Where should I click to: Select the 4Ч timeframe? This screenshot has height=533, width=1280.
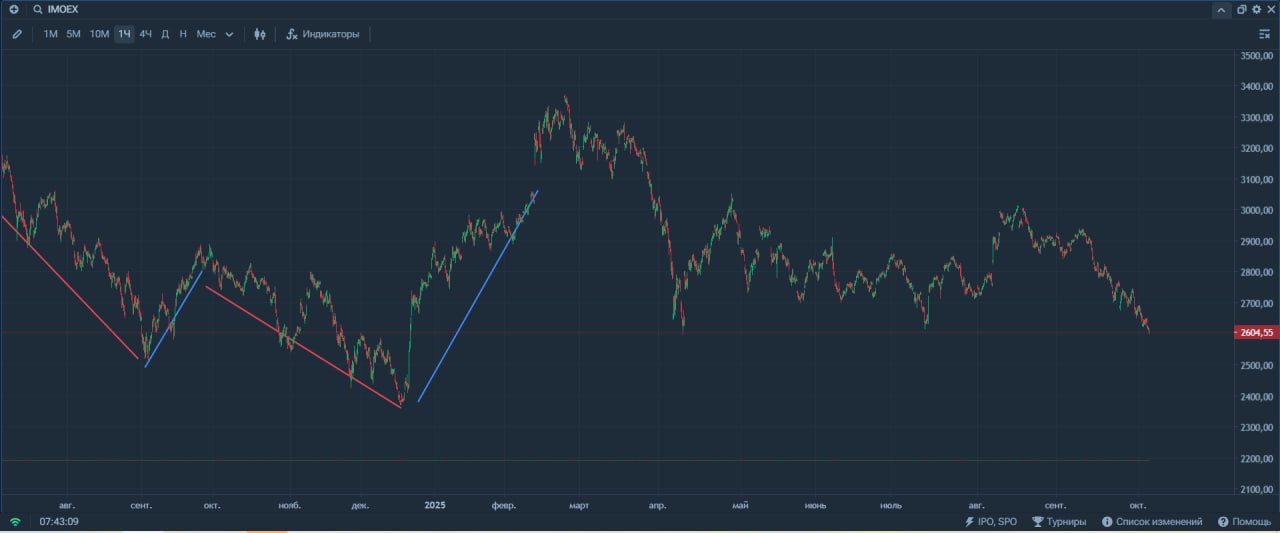coord(146,34)
